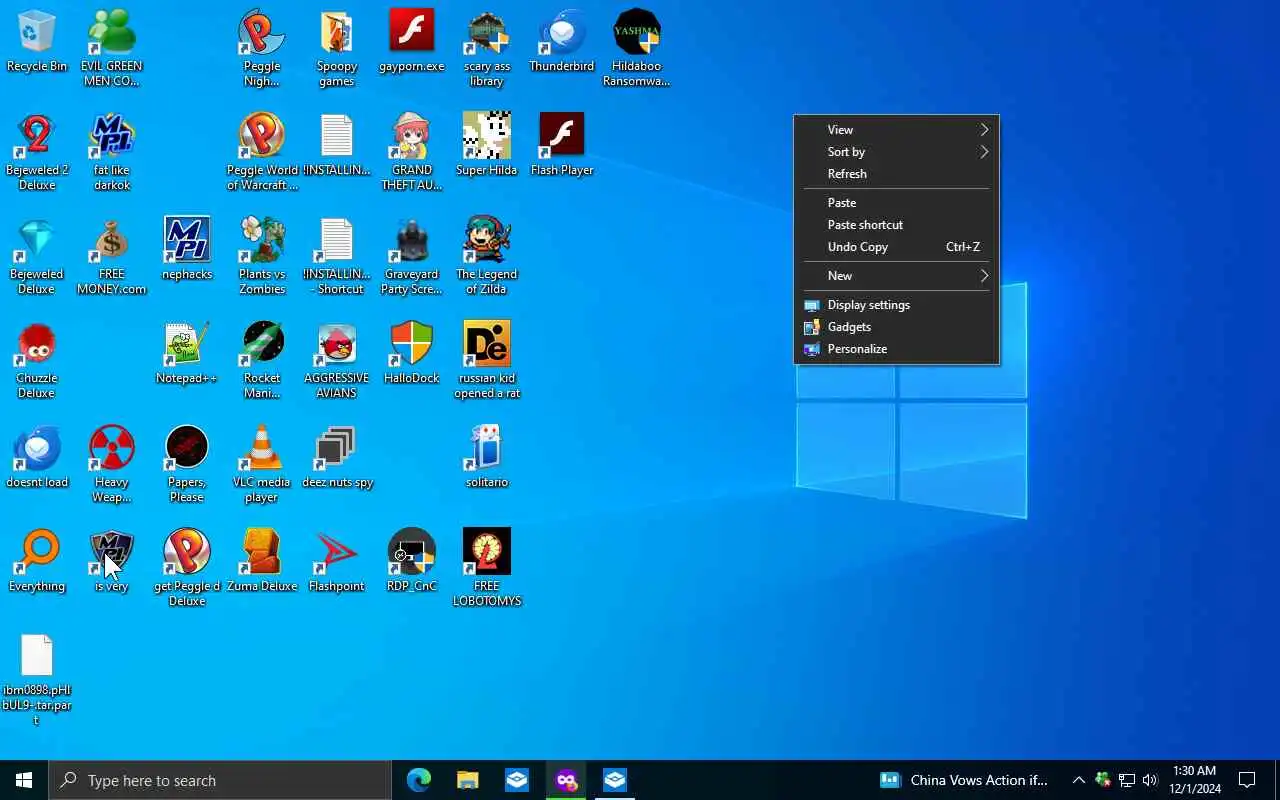Select the Hildaboo Ransomwa... desktop icon
Image resolution: width=1280 pixels, height=800 pixels.
pyautogui.click(x=637, y=49)
